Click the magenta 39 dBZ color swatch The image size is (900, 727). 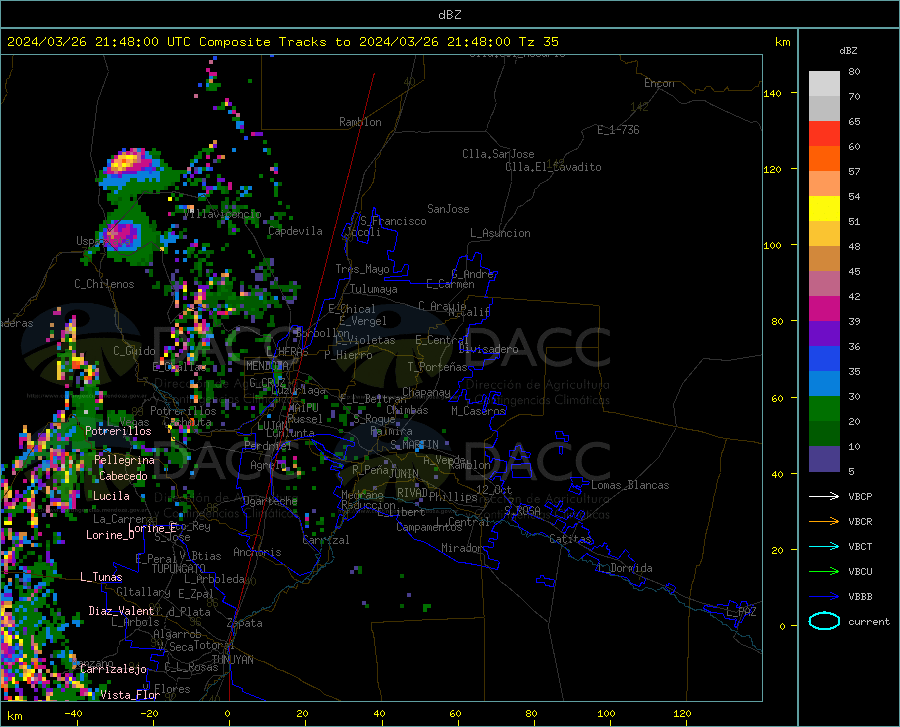tap(824, 309)
